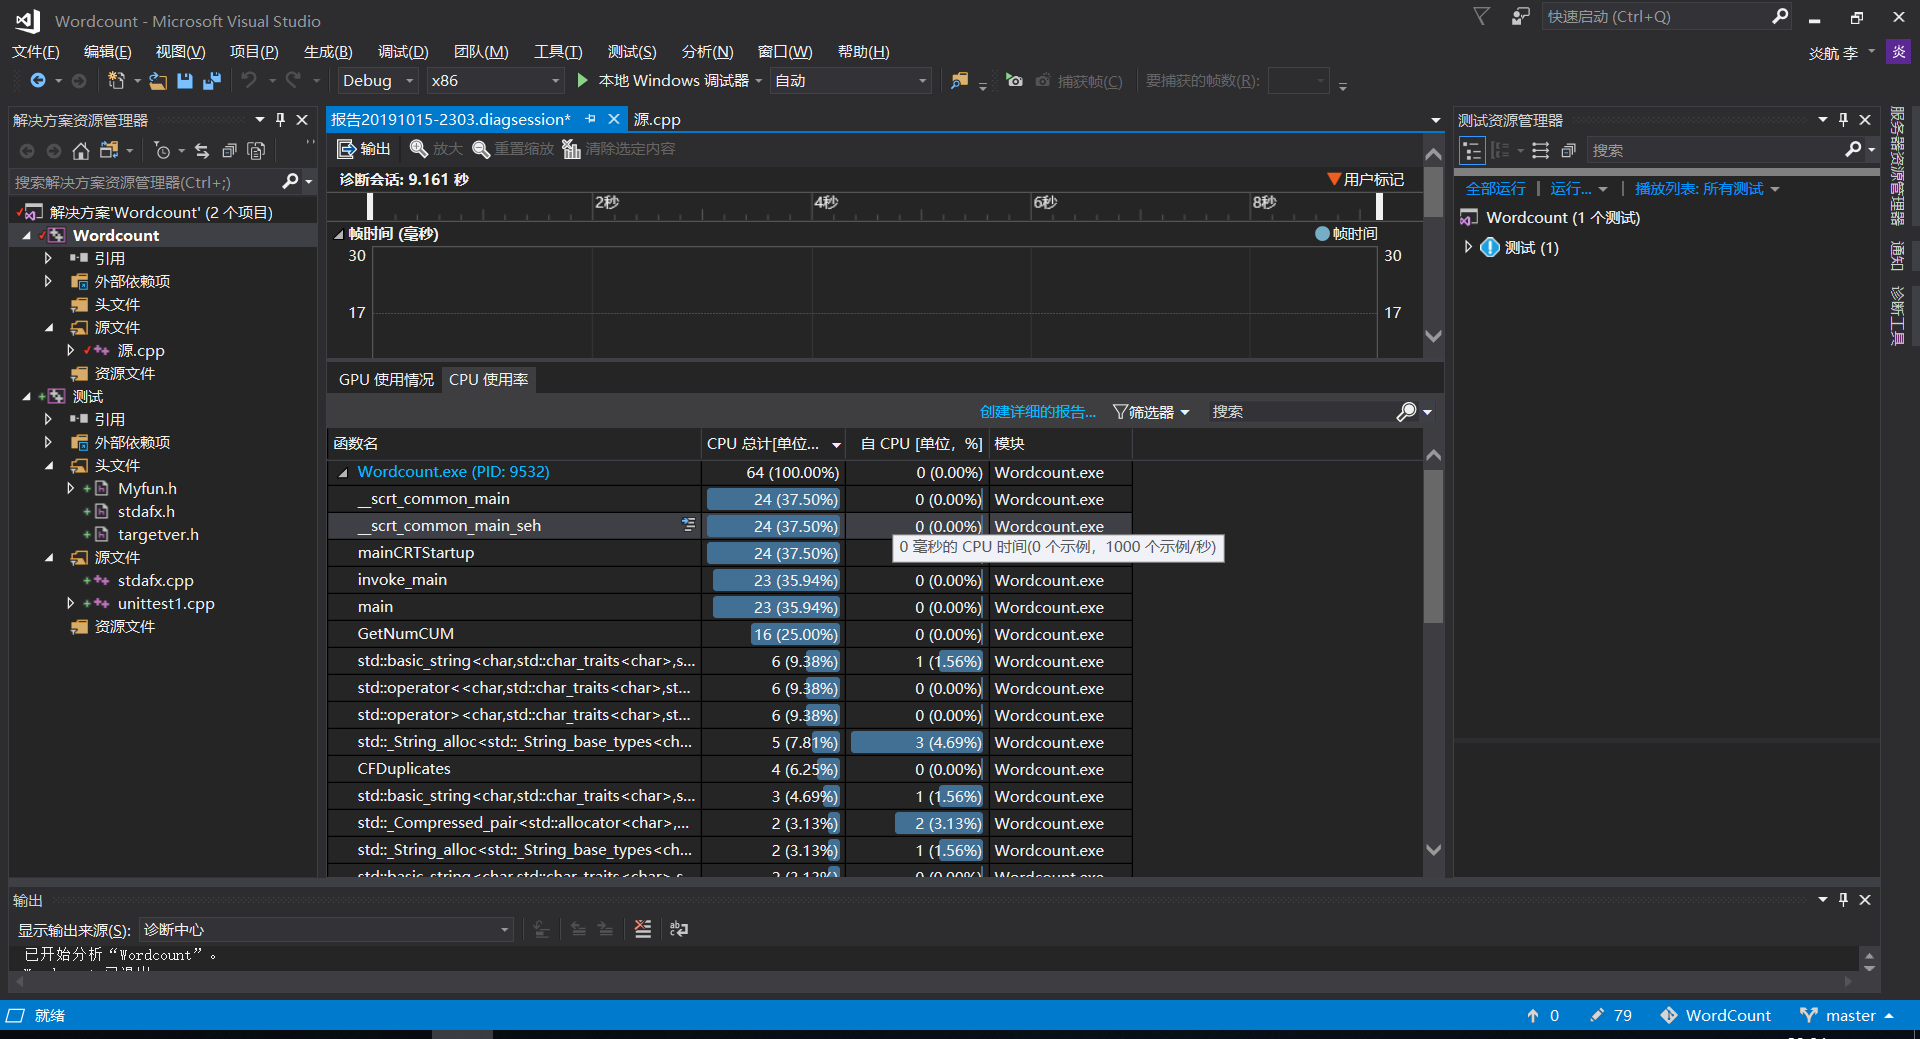Switch to the GPU 使用情况 tab
Image resolution: width=1920 pixels, height=1039 pixels.
coord(386,380)
